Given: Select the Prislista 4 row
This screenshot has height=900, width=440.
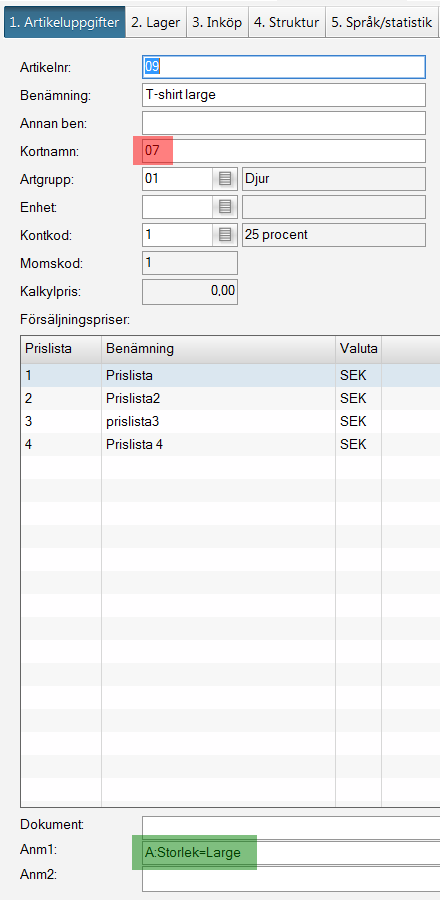Looking at the screenshot, I should tap(231, 444).
